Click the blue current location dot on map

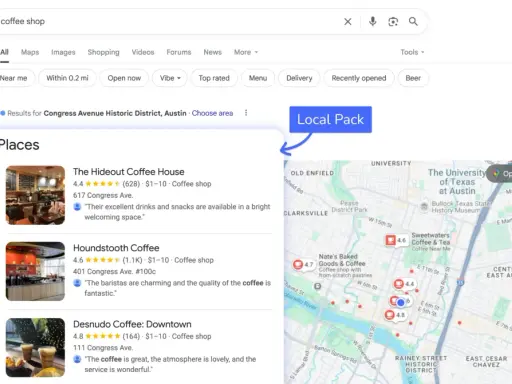(x=401, y=302)
